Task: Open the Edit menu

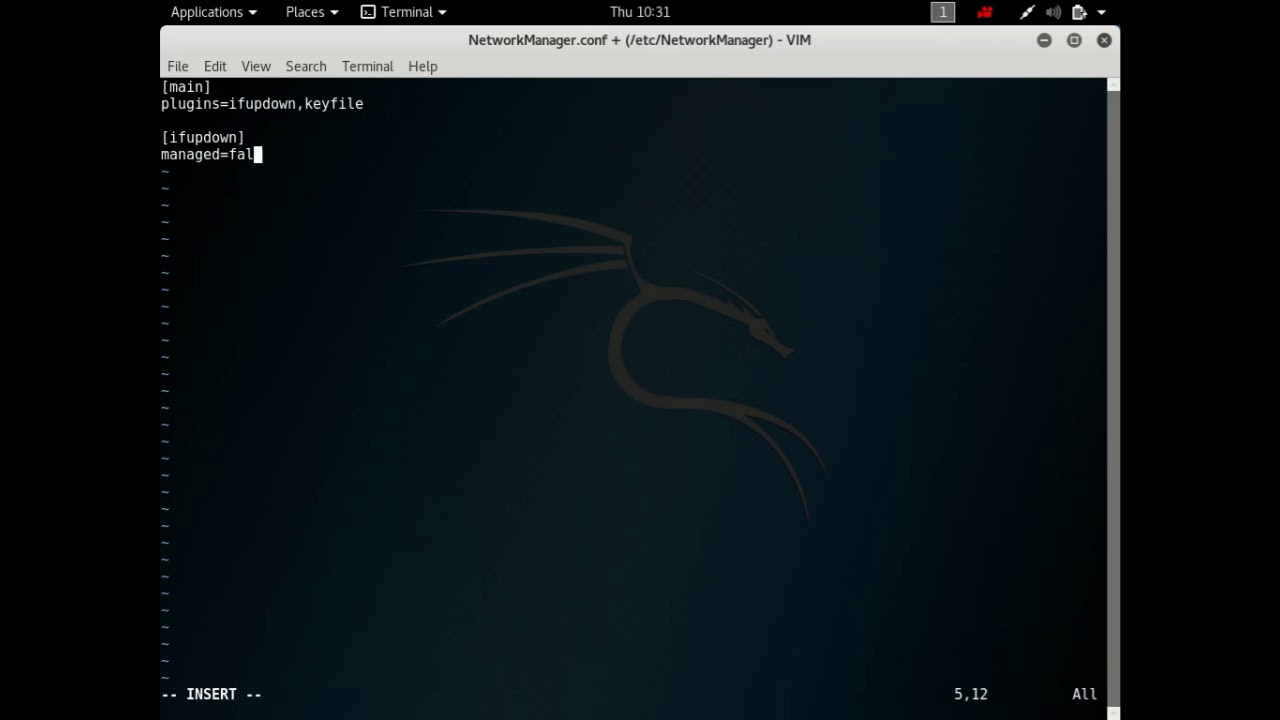Action: click(215, 66)
